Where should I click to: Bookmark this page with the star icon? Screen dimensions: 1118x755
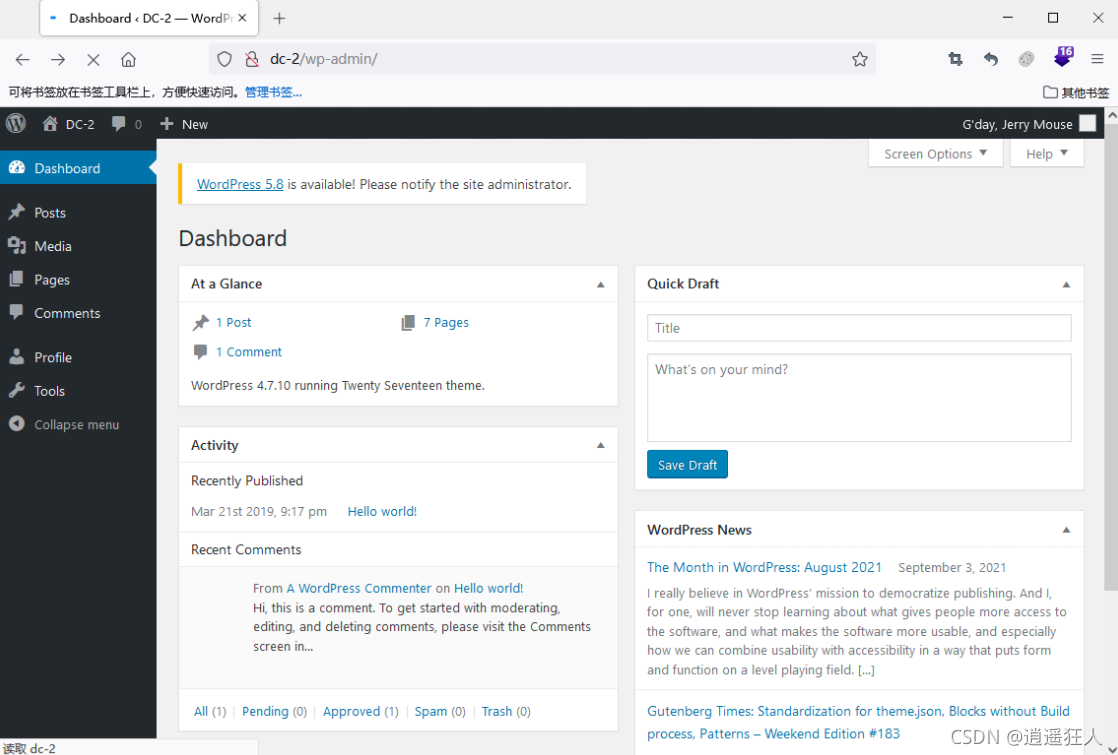pos(860,59)
